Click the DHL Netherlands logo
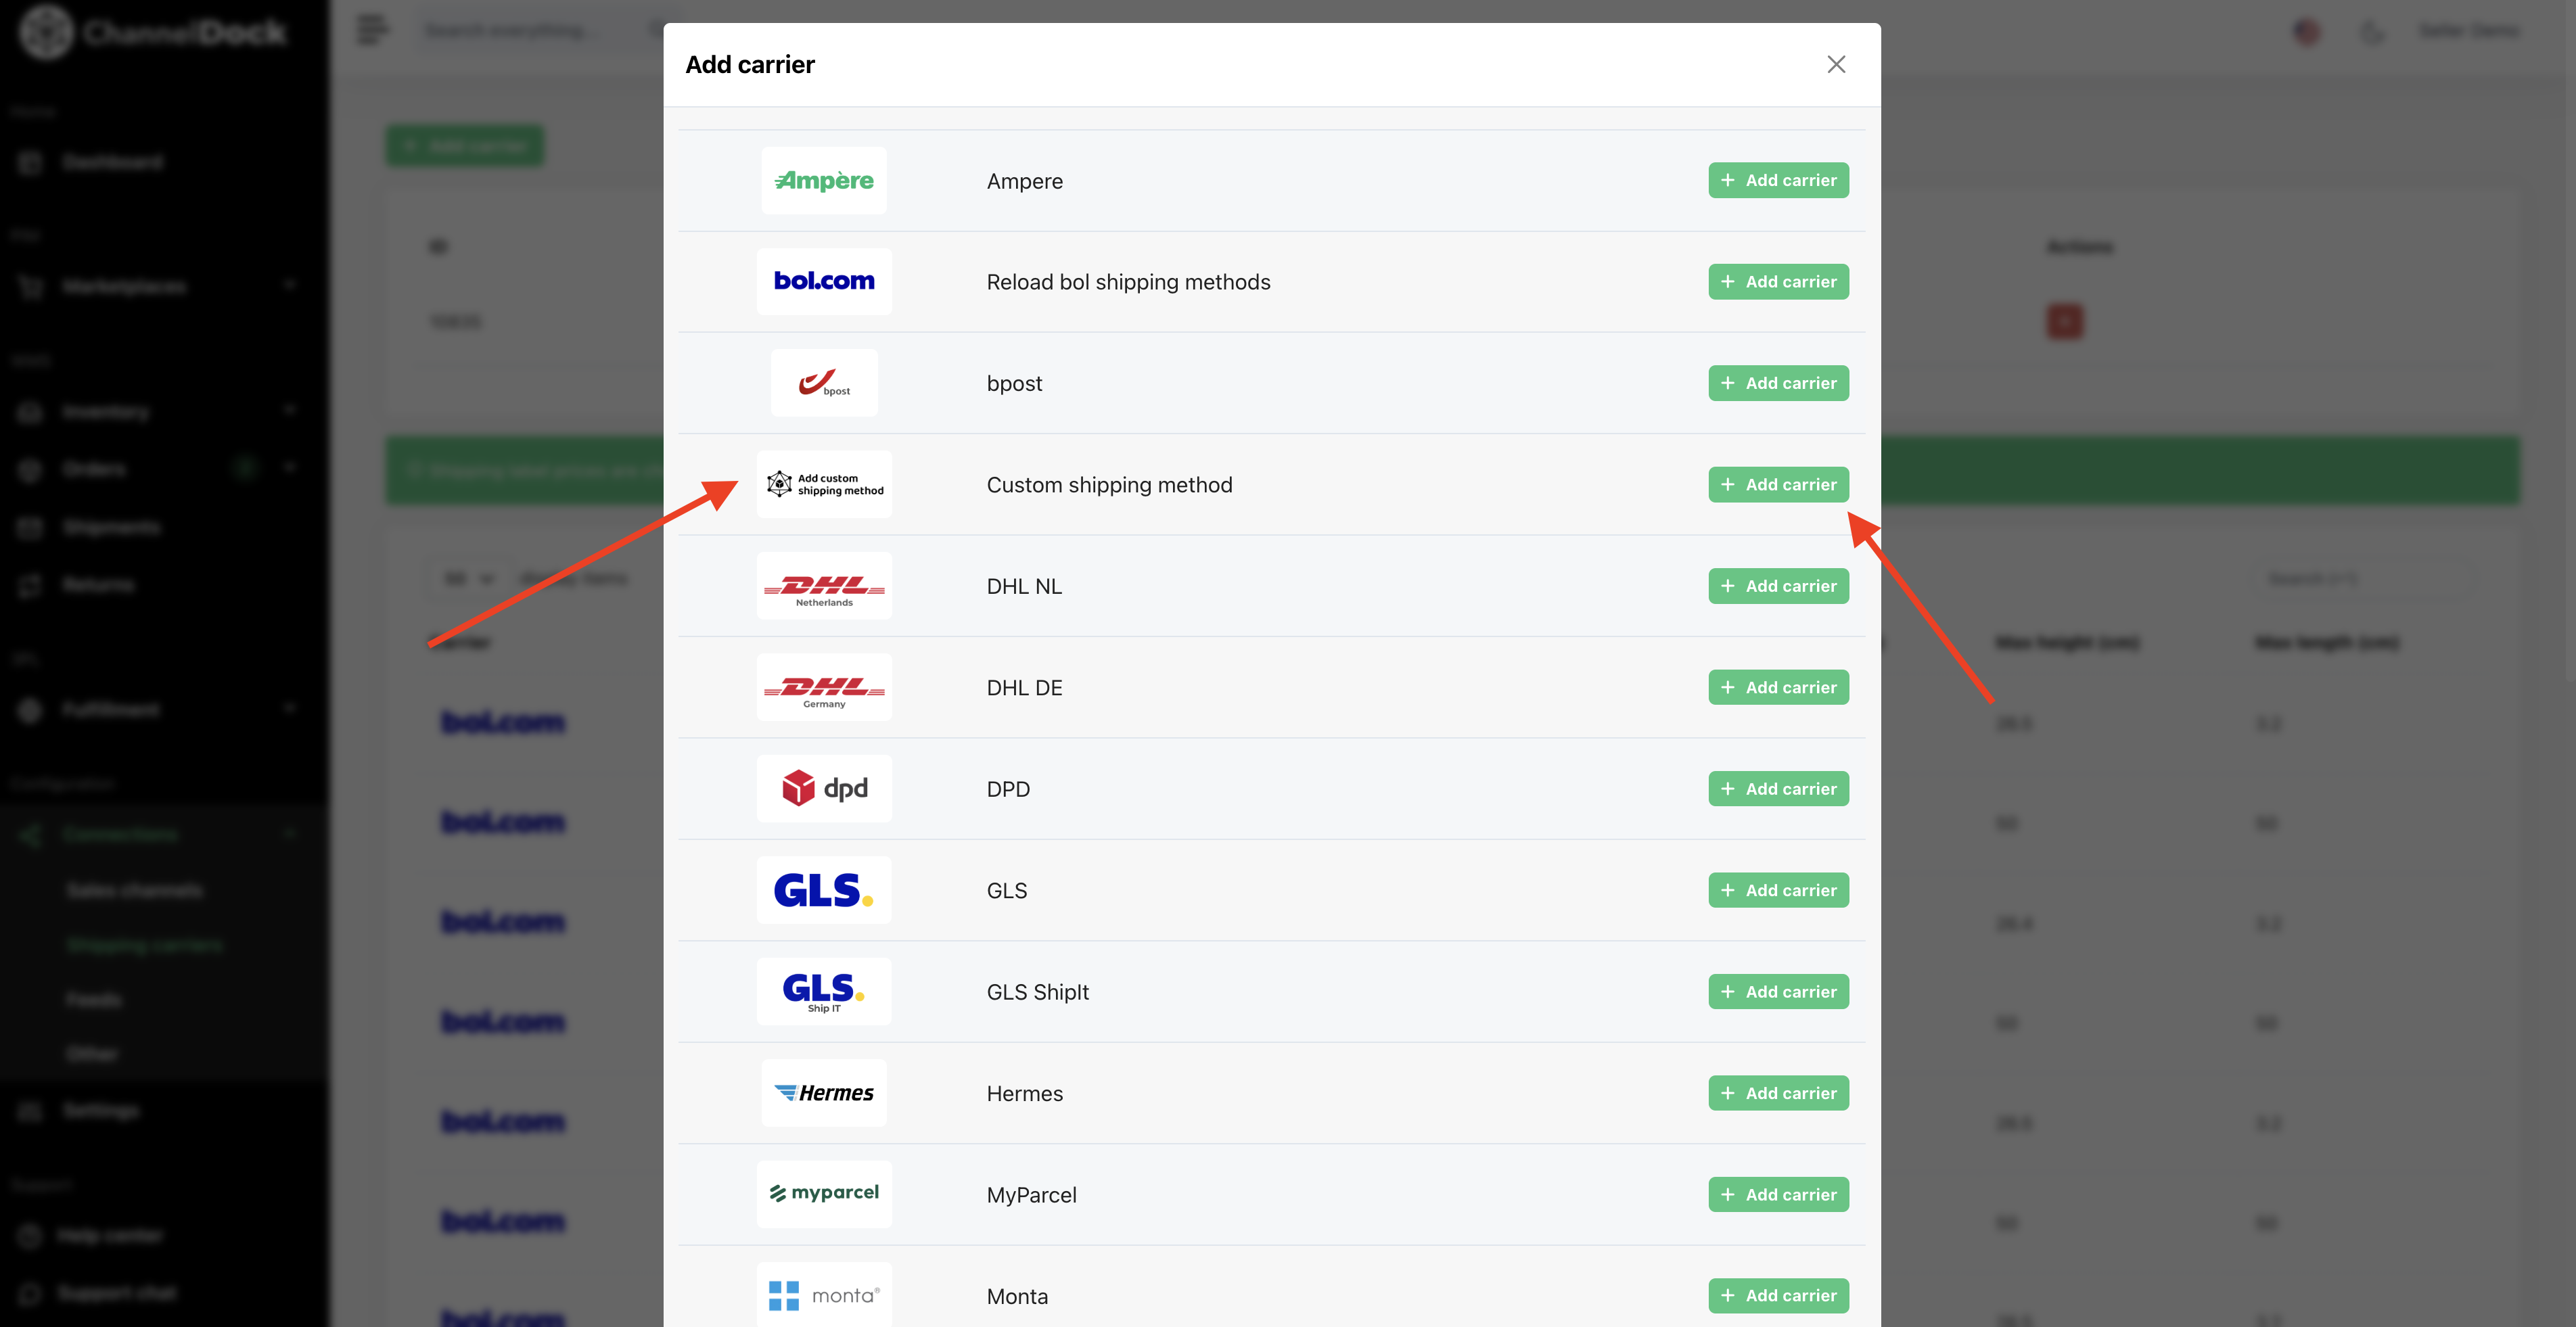This screenshot has width=2576, height=1327. pyautogui.click(x=824, y=586)
